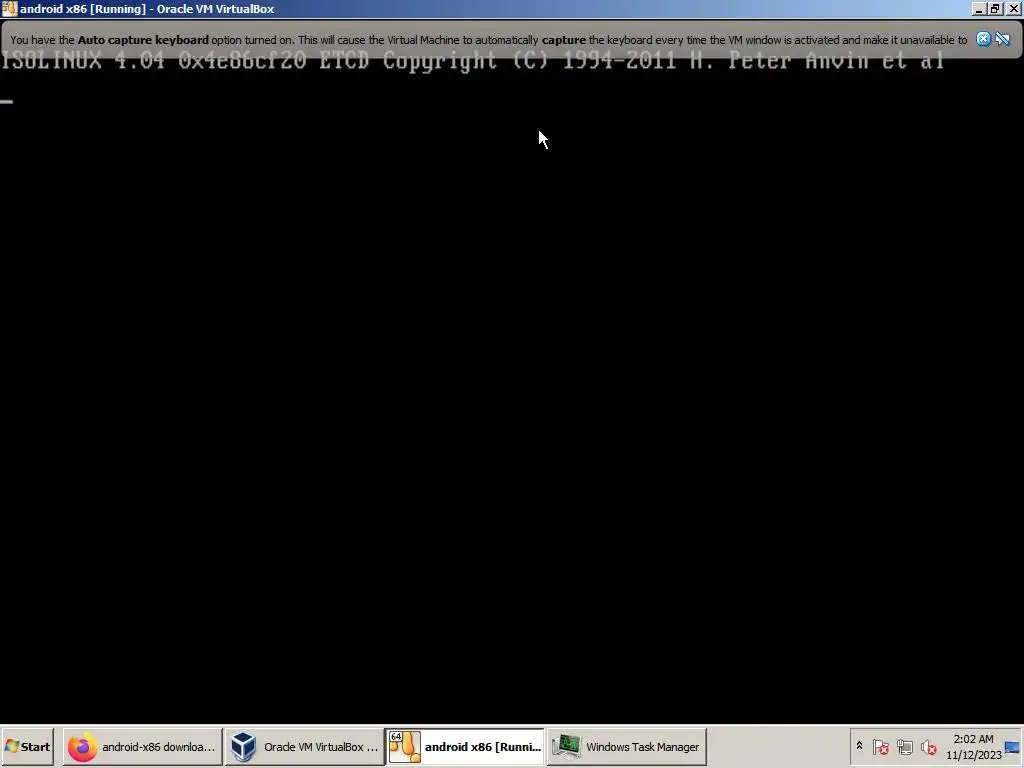The image size is (1024, 768).
Task: Restore down the VirtualBox VM window
Action: tap(995, 8)
